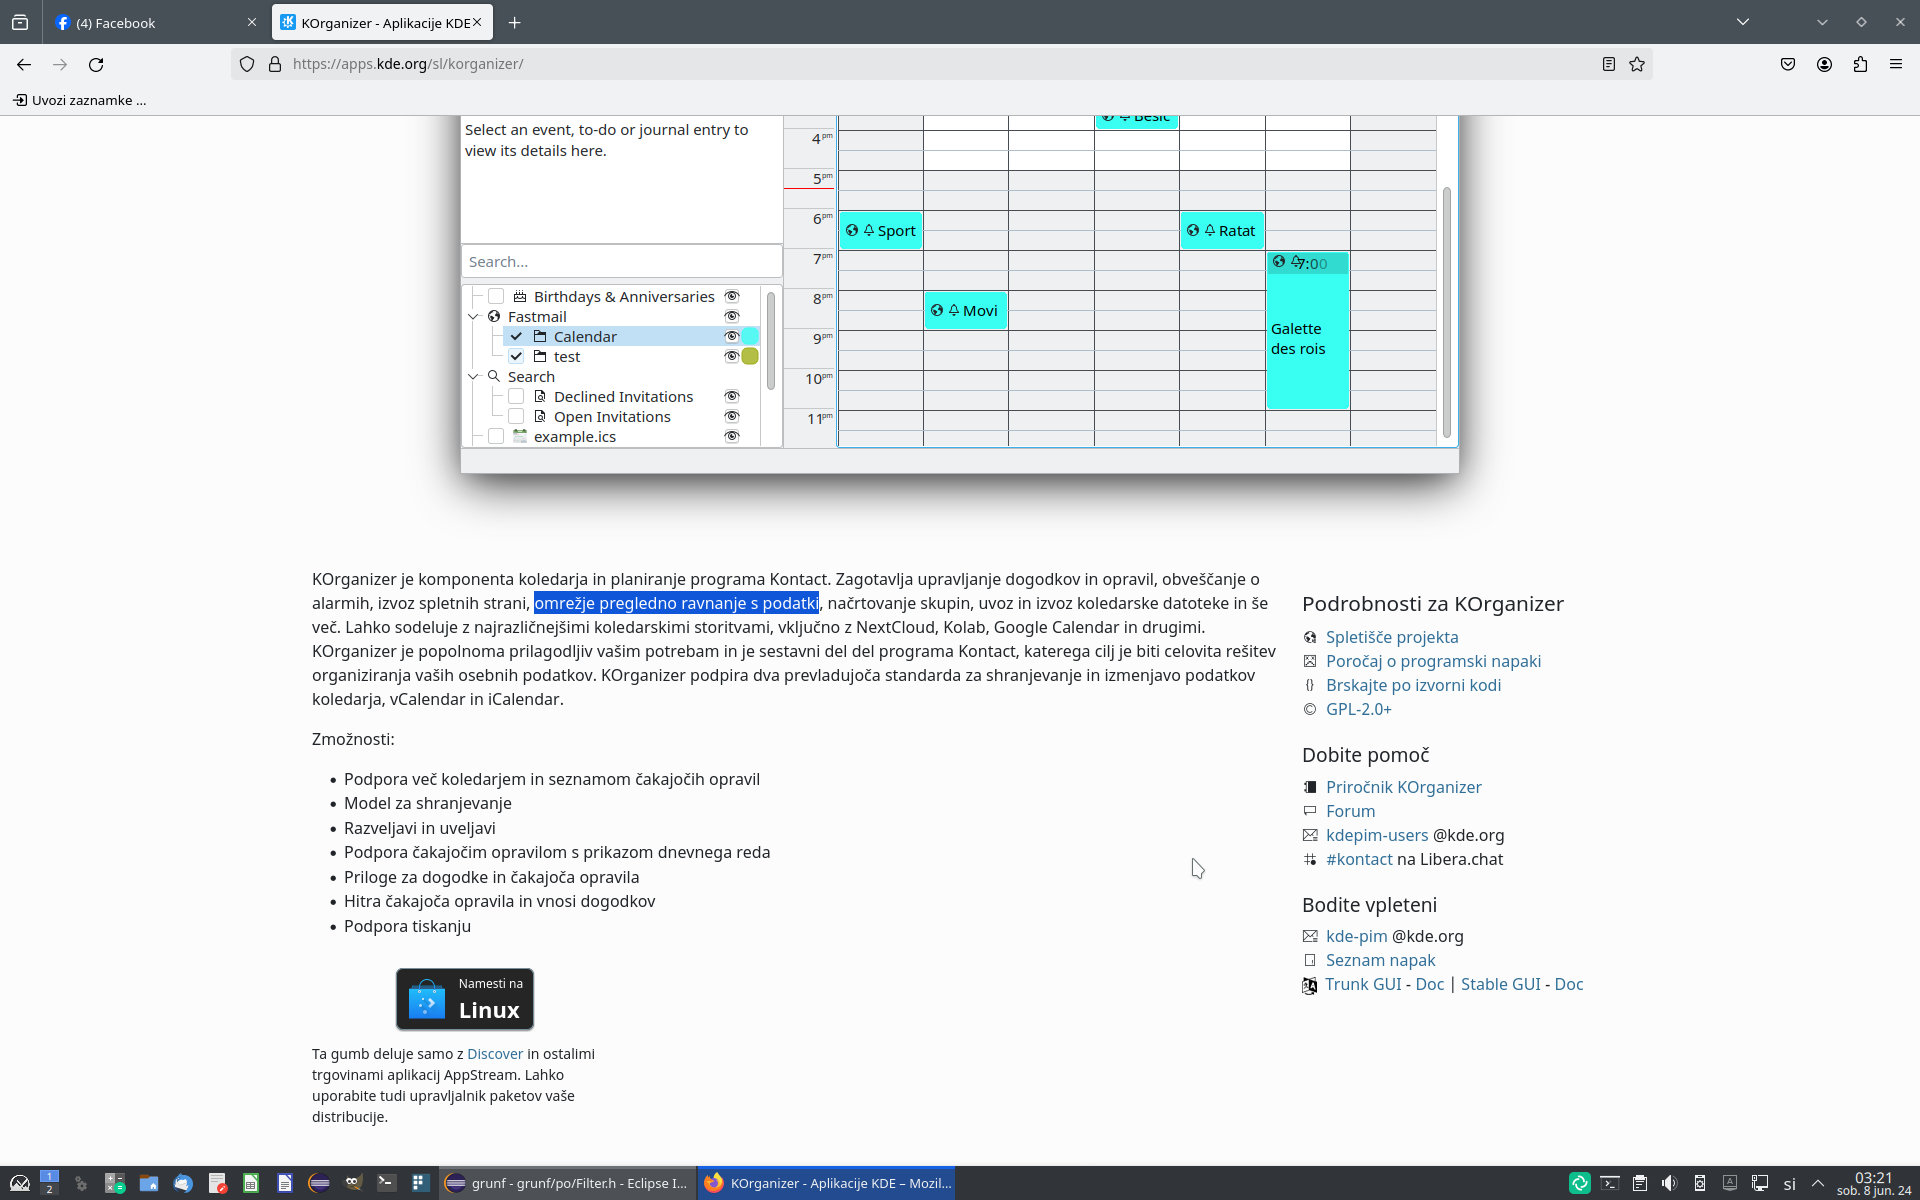Toggle eye icon for Fastmail
This screenshot has height=1200, width=1920.
pyautogui.click(x=732, y=316)
